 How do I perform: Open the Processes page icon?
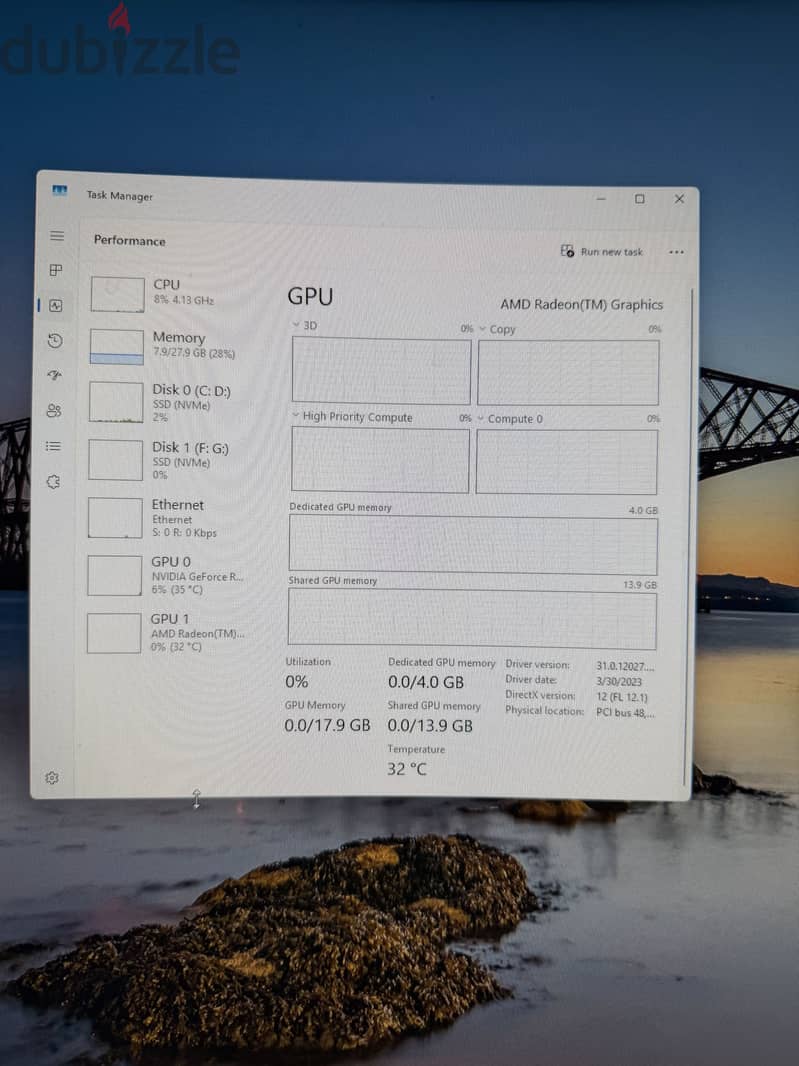(56, 270)
